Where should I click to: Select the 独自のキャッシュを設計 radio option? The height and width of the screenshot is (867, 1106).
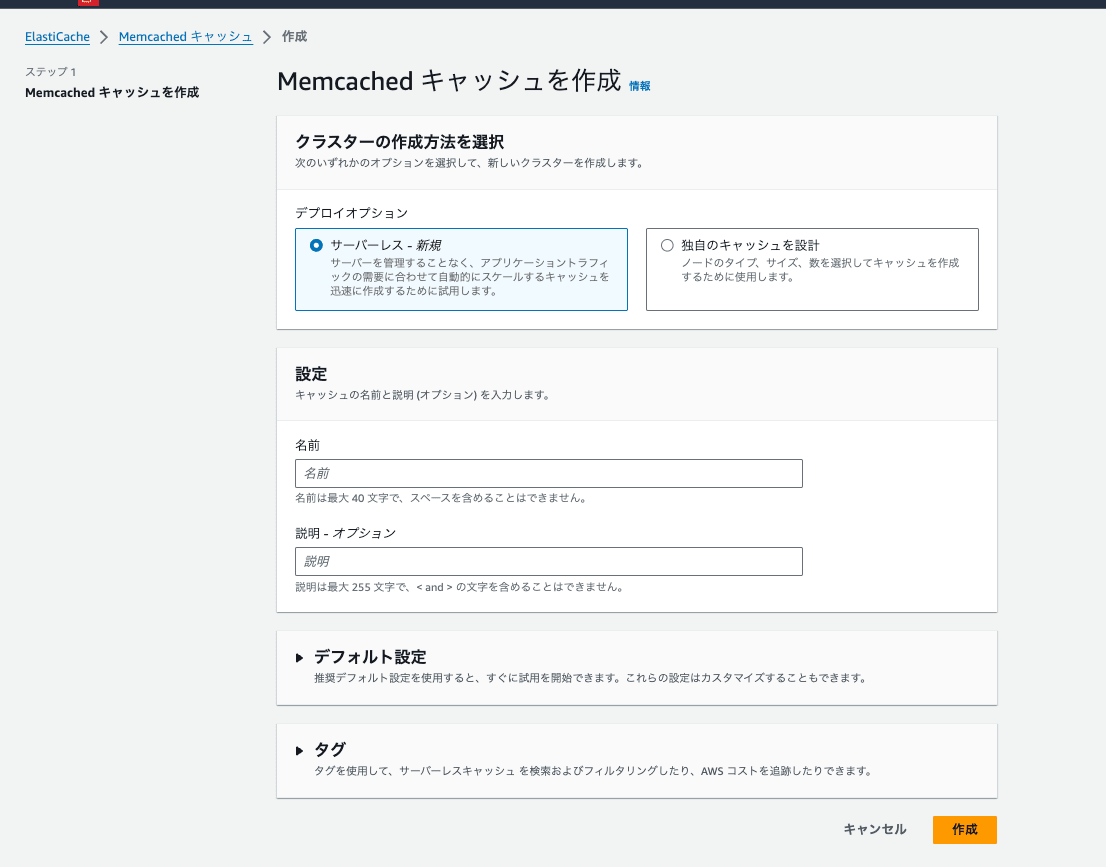tap(667, 245)
